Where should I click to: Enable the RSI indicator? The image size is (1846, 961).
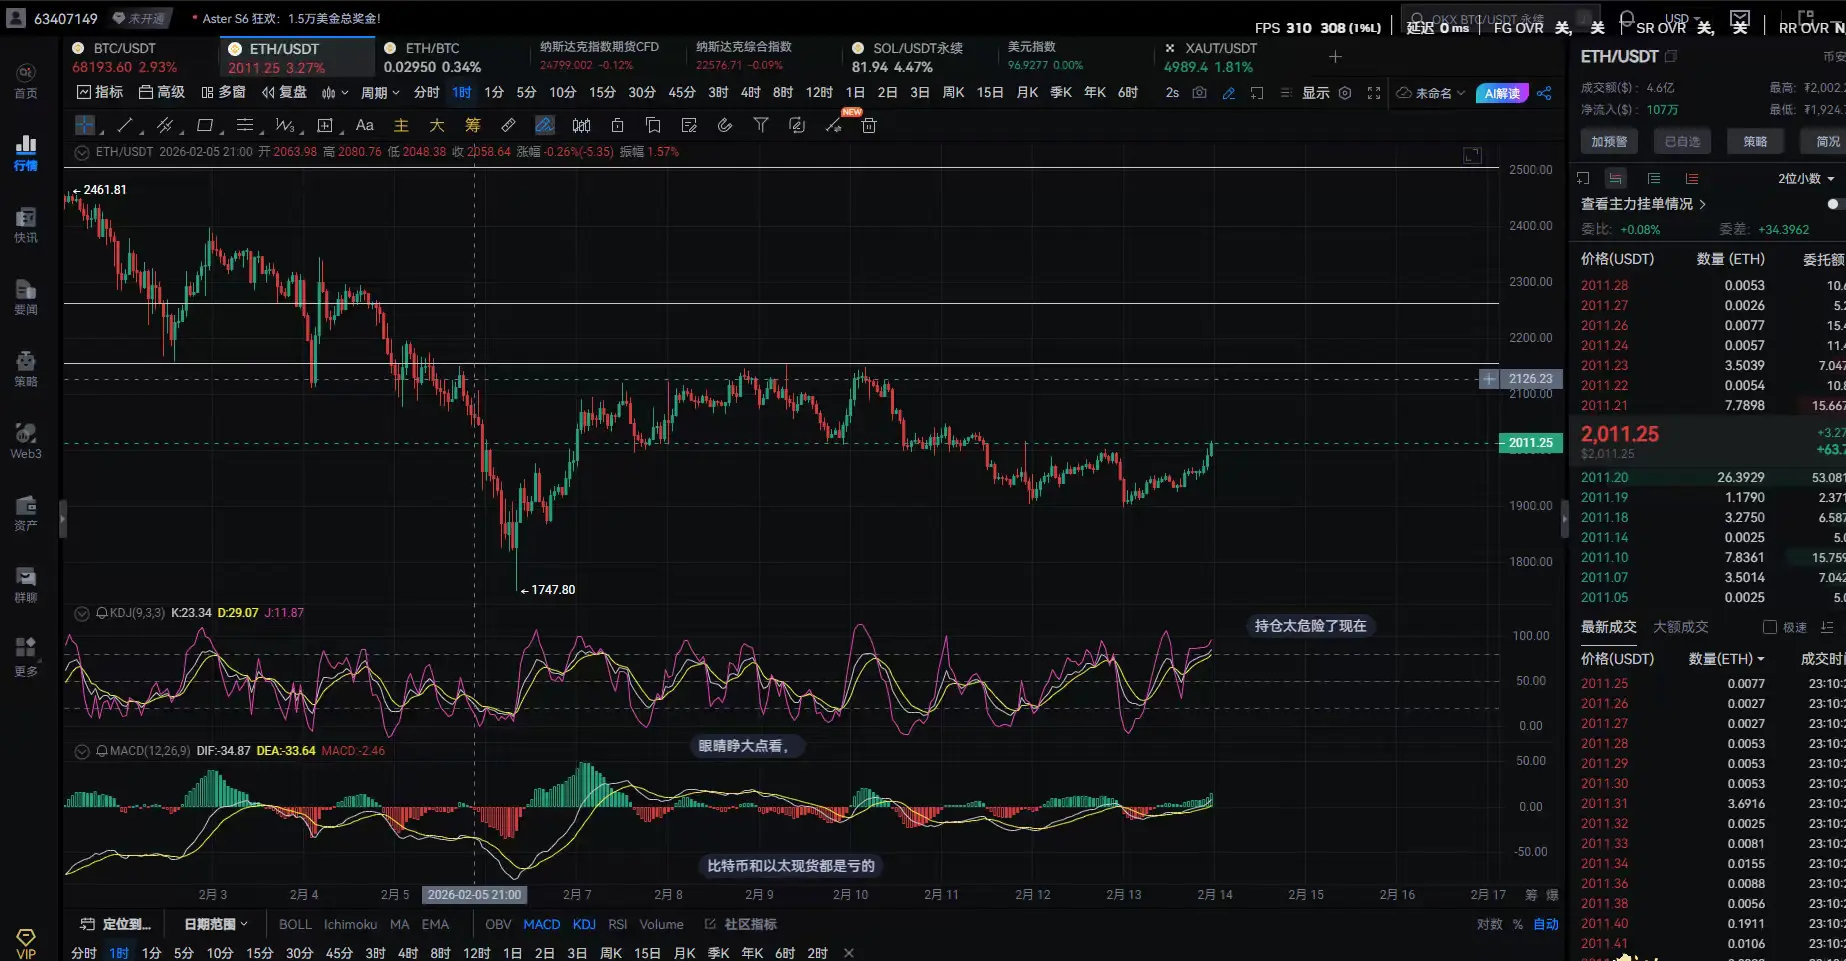click(617, 924)
